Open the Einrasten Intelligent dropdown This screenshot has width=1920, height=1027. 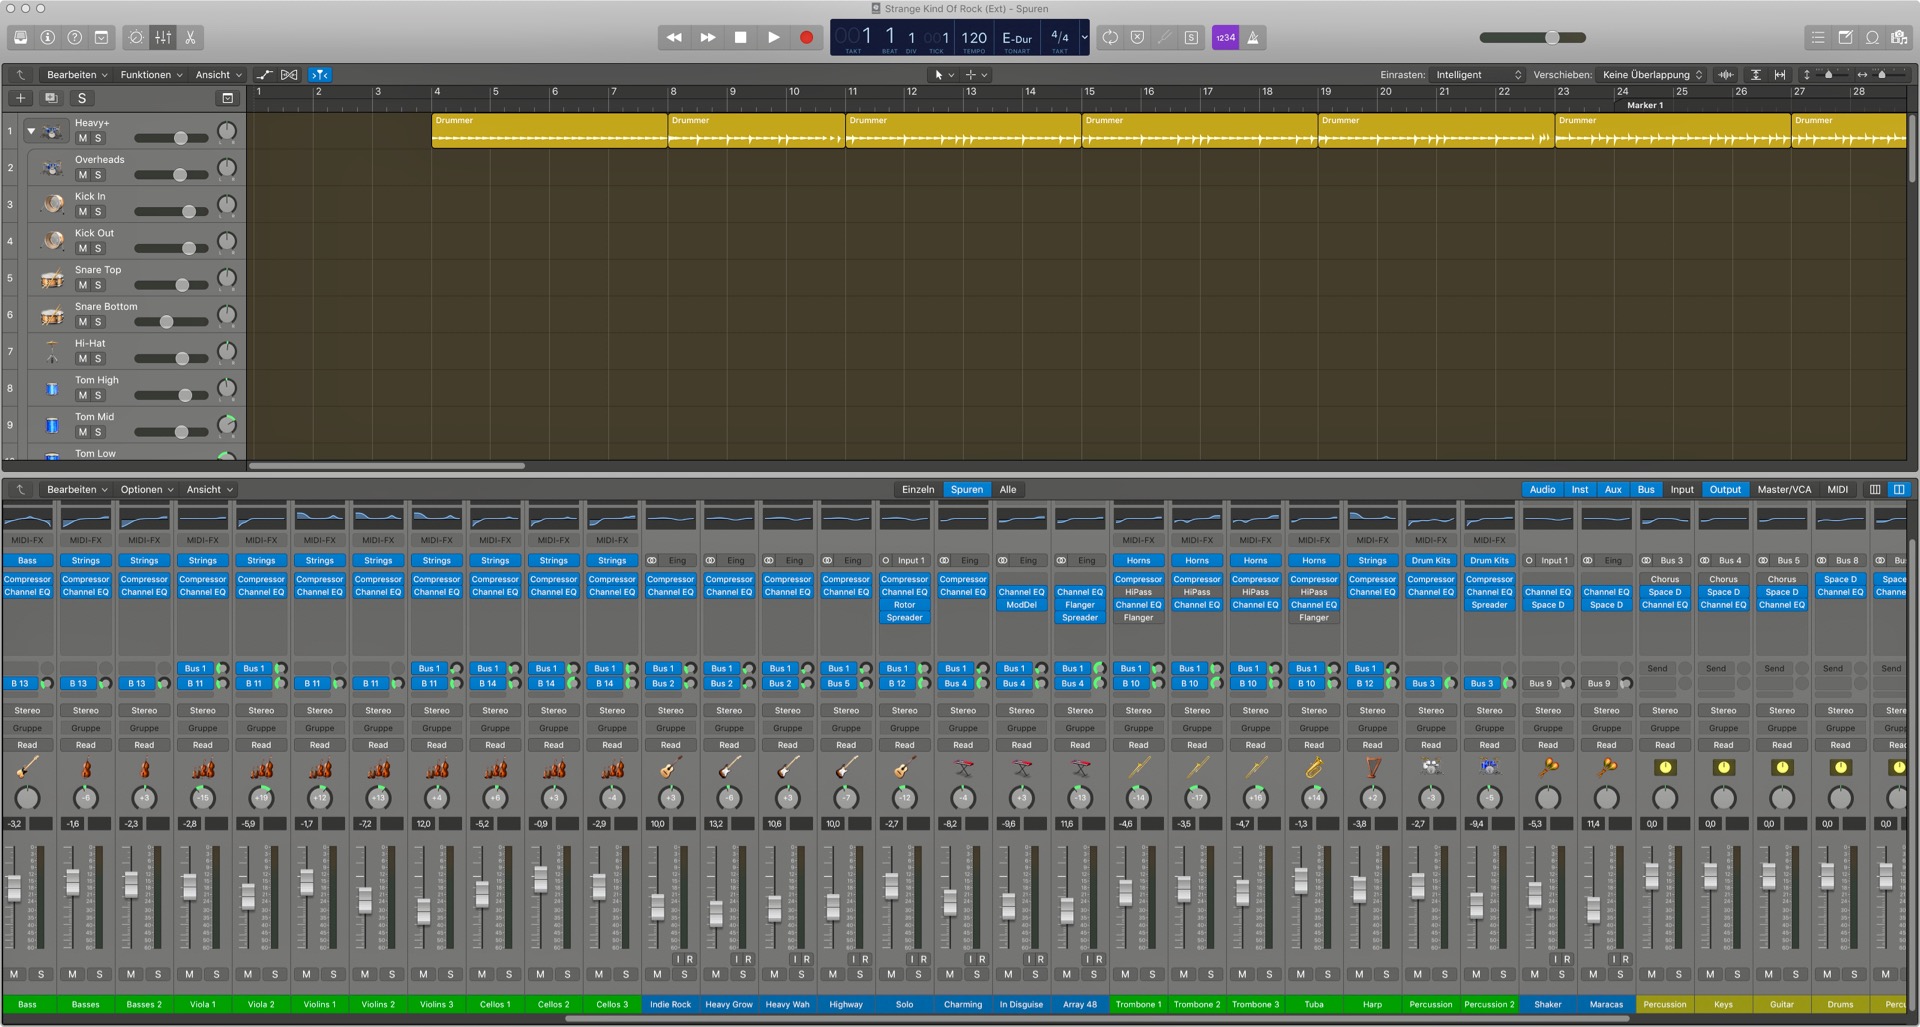(x=1478, y=74)
